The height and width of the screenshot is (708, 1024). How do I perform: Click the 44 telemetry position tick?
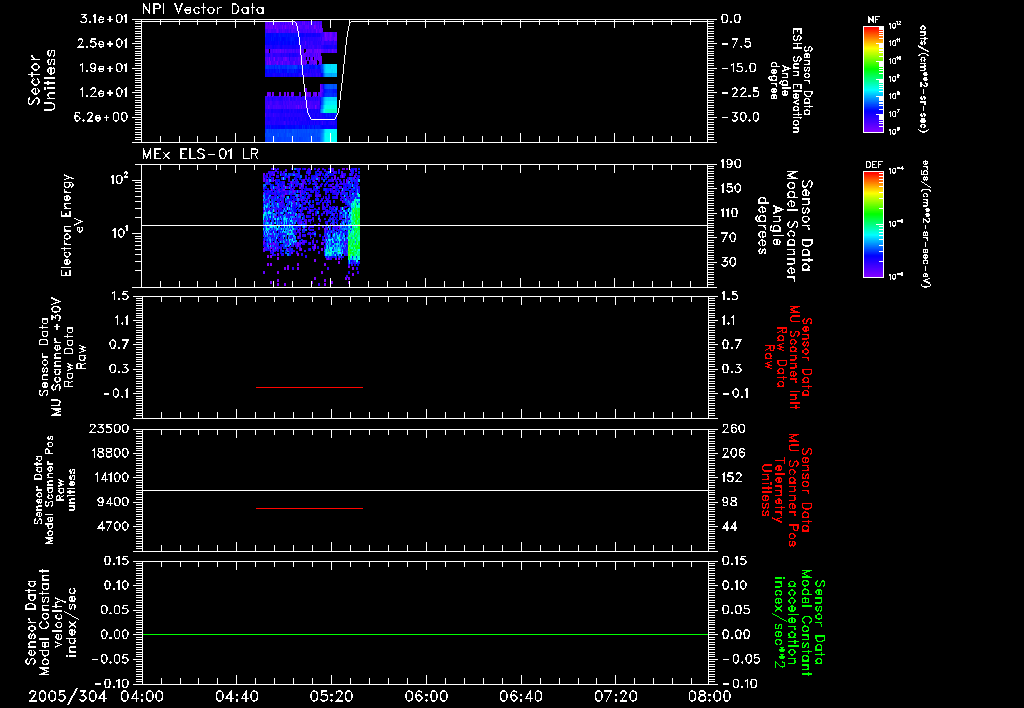[x=729, y=527]
